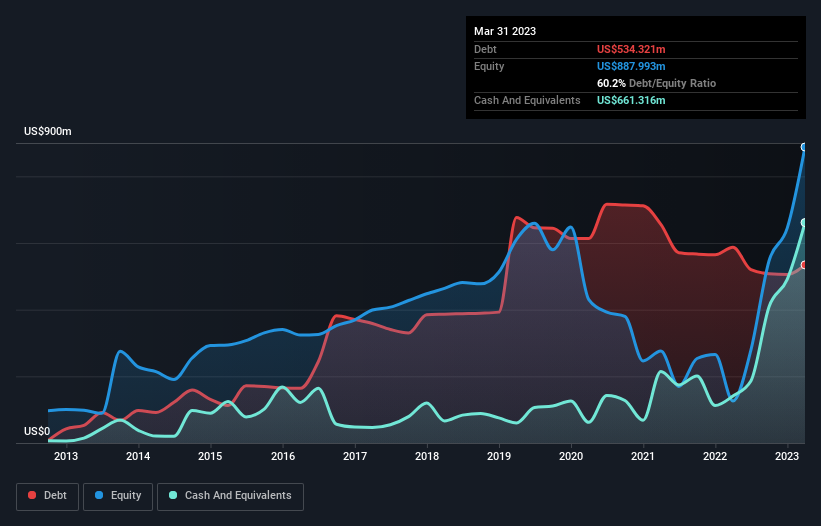Click the 2018 x-axis label

427,456
